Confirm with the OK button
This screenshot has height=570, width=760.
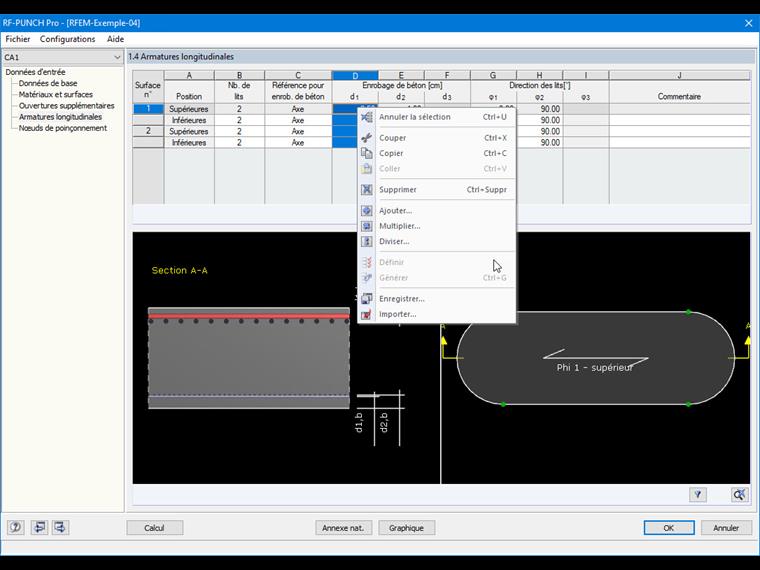(669, 528)
